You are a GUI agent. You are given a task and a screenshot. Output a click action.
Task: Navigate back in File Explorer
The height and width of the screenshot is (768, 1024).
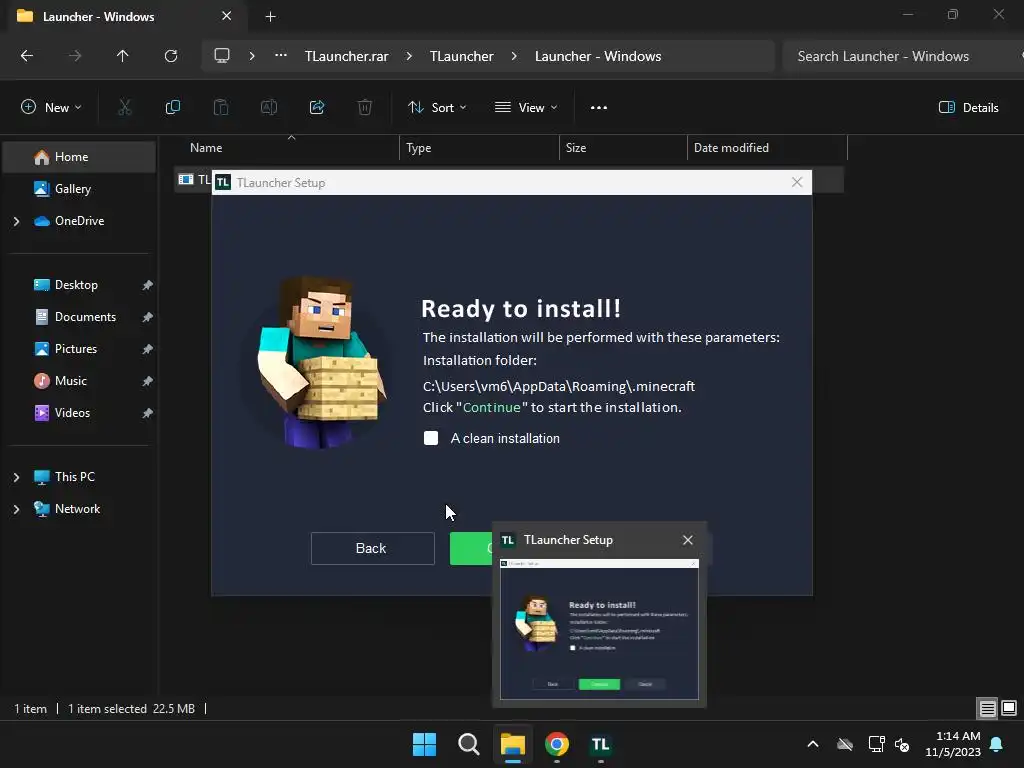pos(27,56)
